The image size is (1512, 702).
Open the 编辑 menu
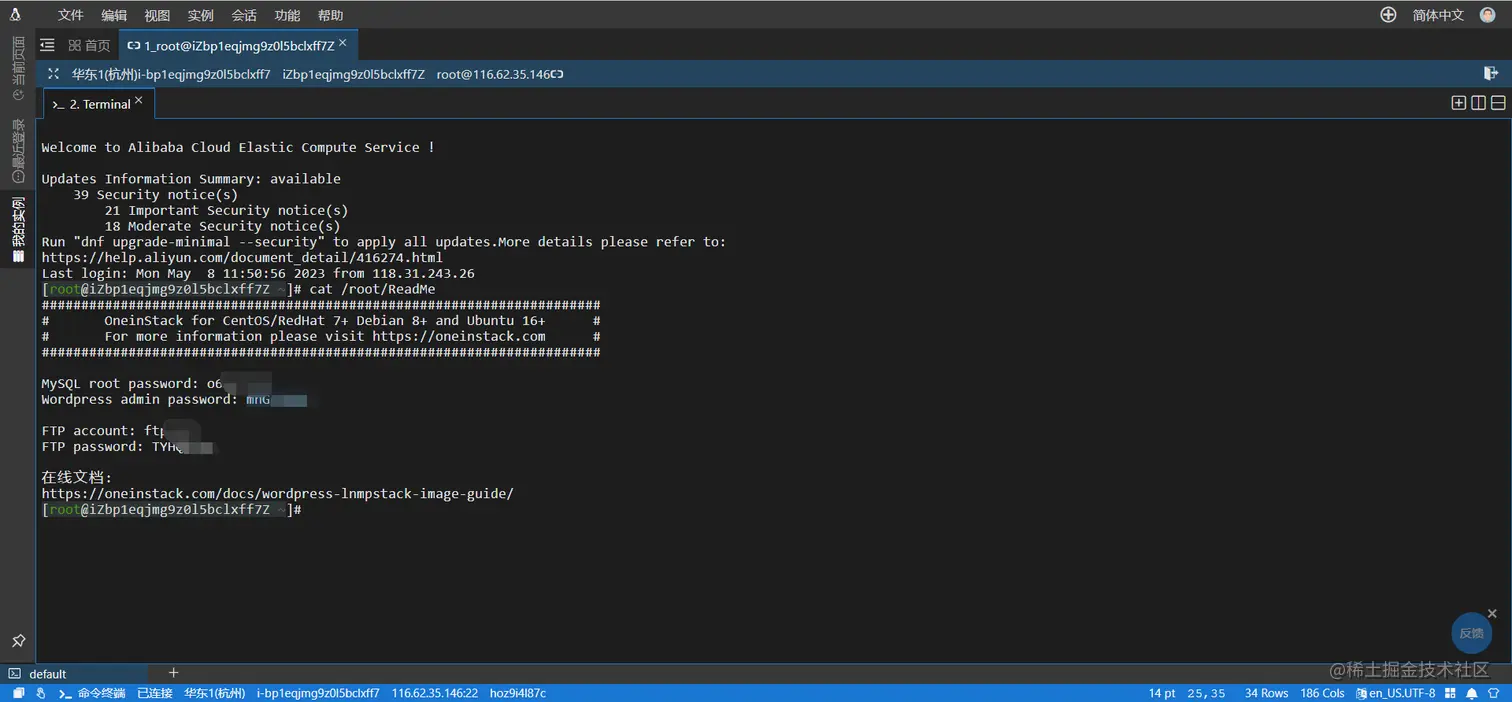point(114,15)
